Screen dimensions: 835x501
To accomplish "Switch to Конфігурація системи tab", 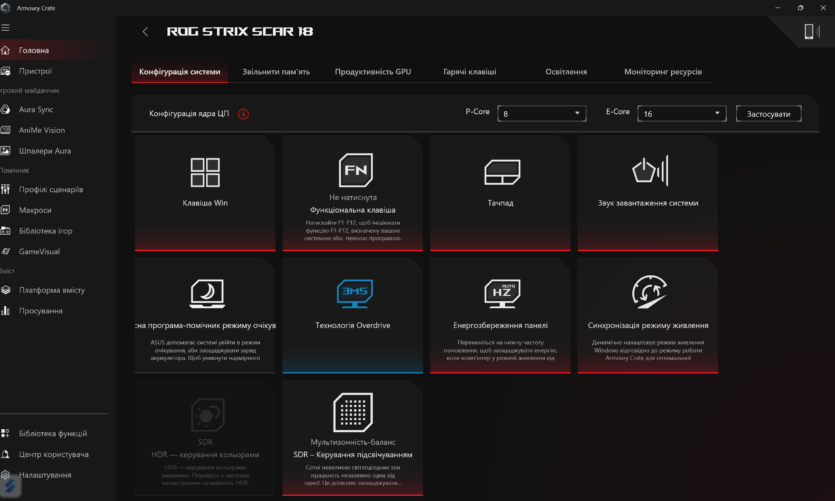I will click(179, 72).
